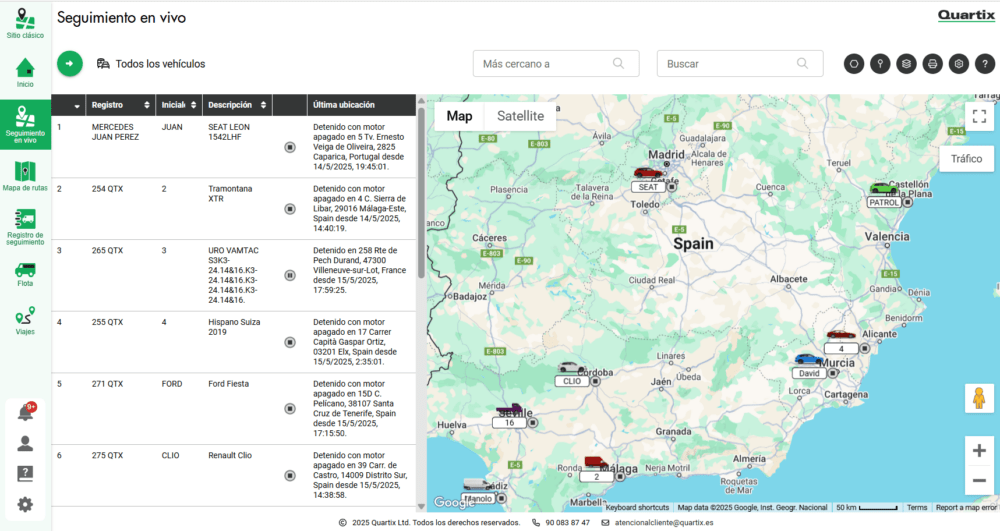Open the first column dropdown arrow in table header
The width and height of the screenshot is (1000, 531).
pos(77,106)
